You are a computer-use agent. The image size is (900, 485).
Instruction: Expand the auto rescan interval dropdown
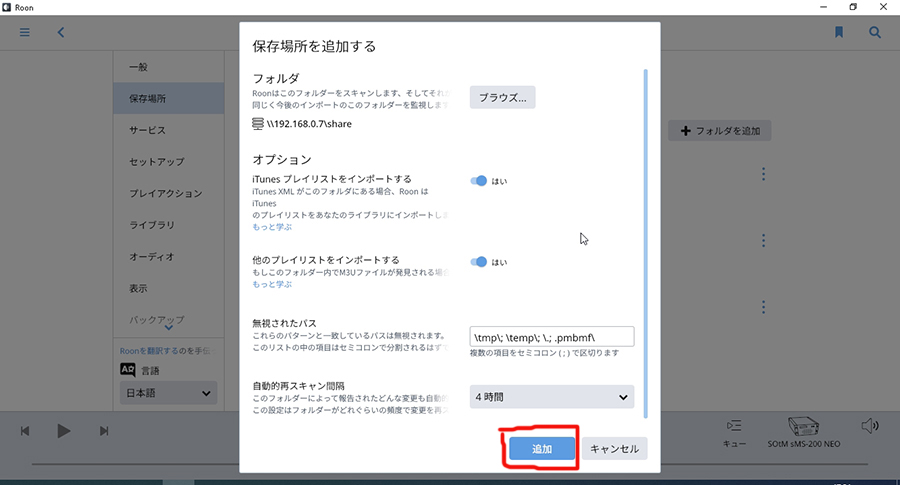point(552,397)
